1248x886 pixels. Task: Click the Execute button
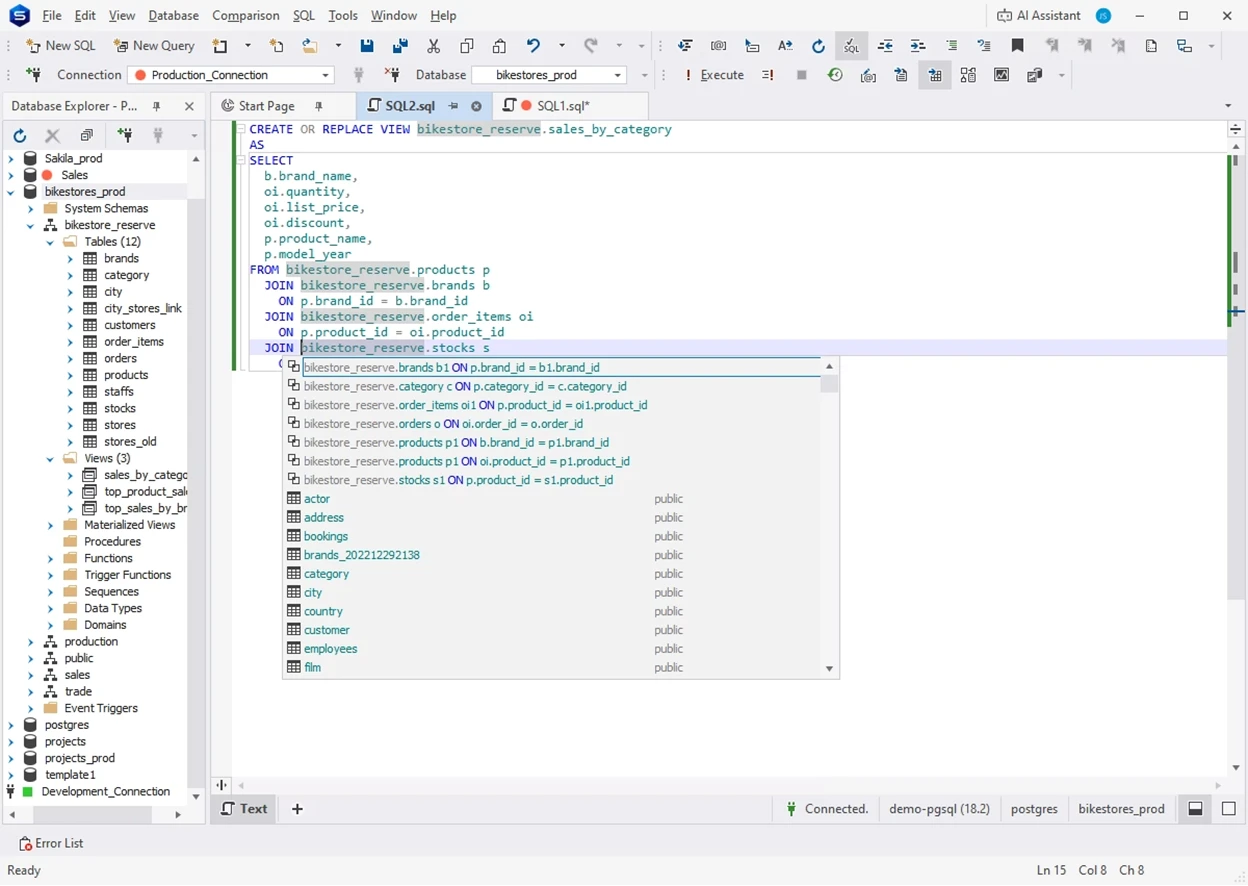pos(714,75)
